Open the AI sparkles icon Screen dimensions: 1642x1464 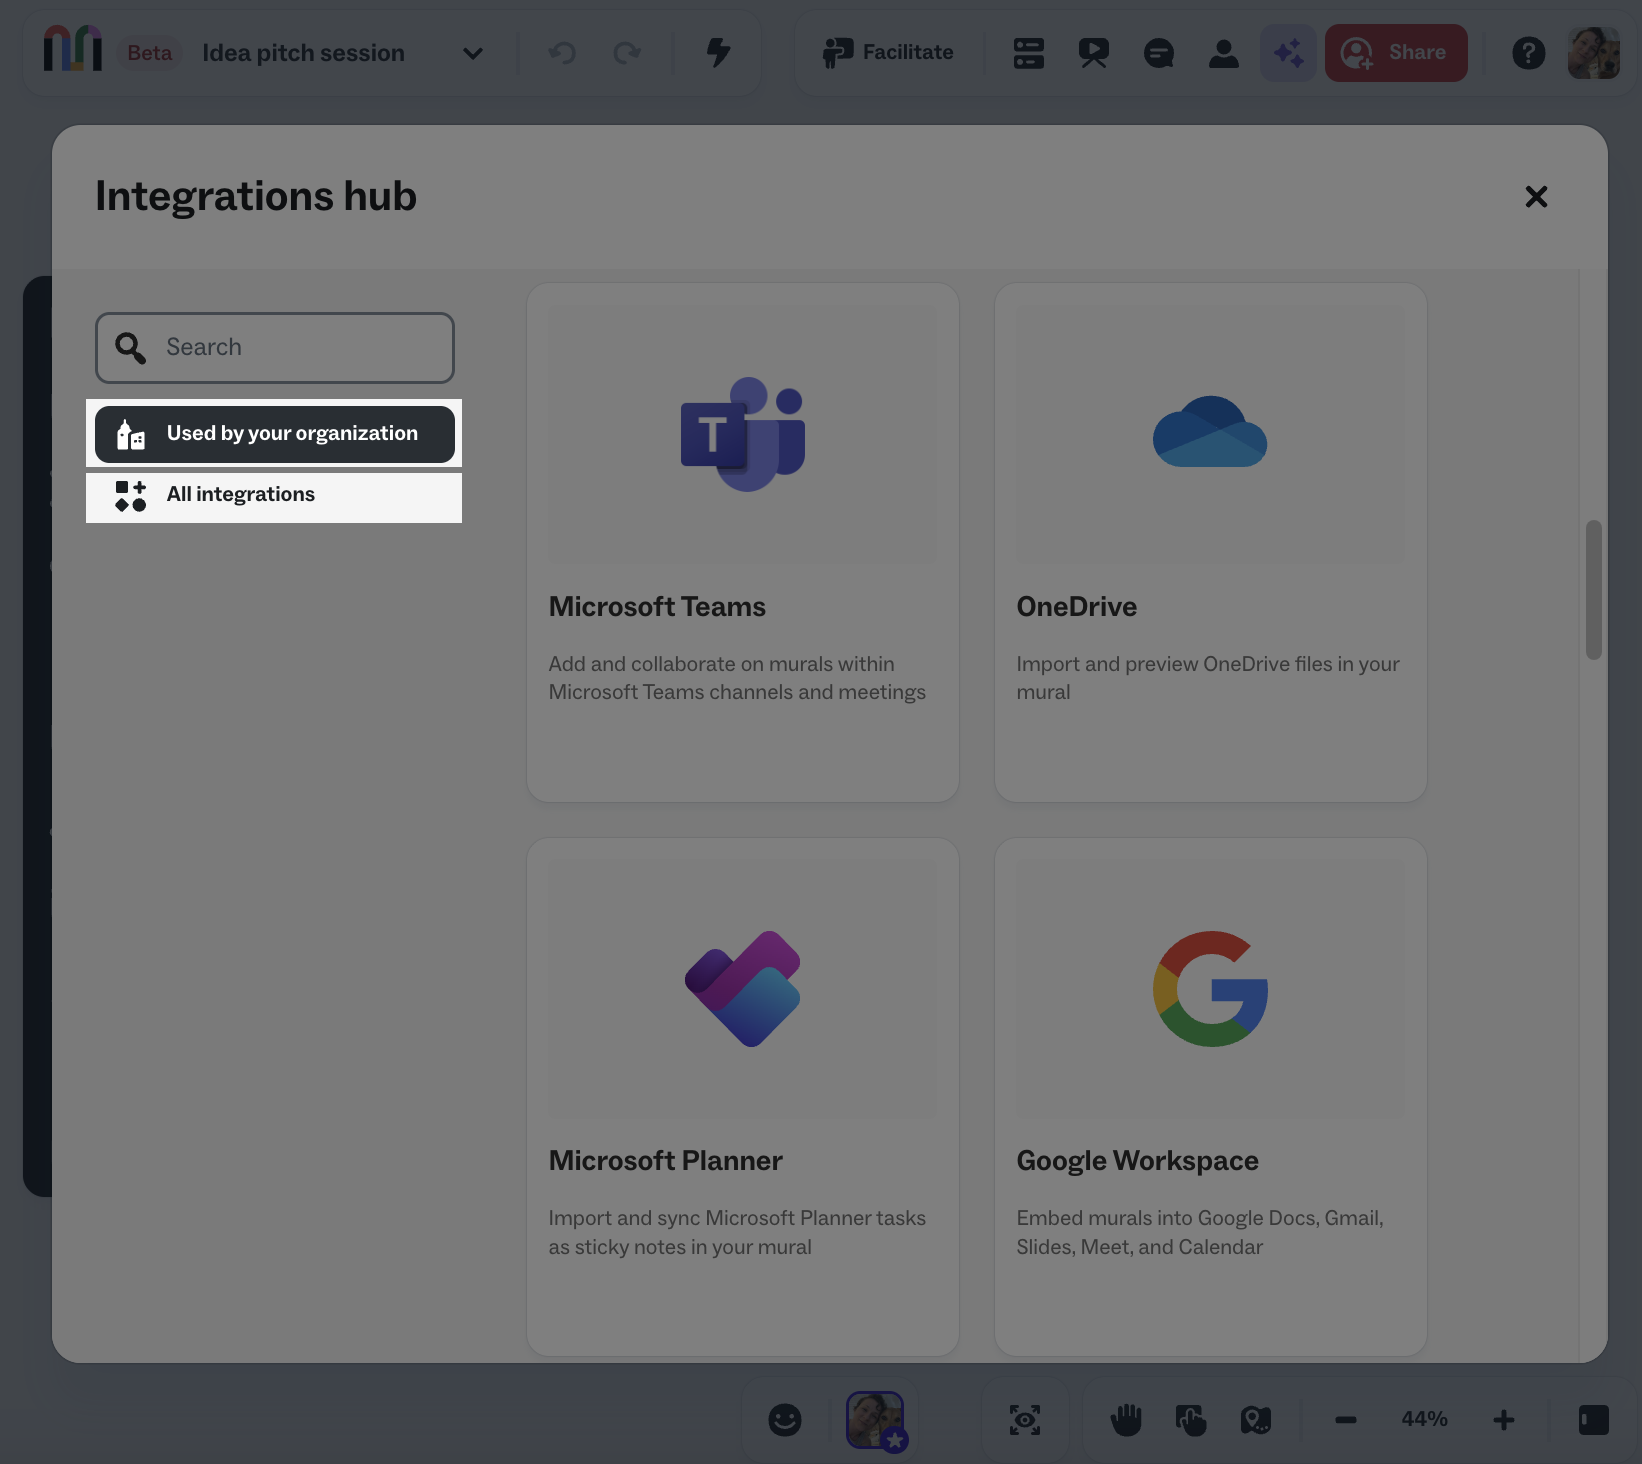1288,53
